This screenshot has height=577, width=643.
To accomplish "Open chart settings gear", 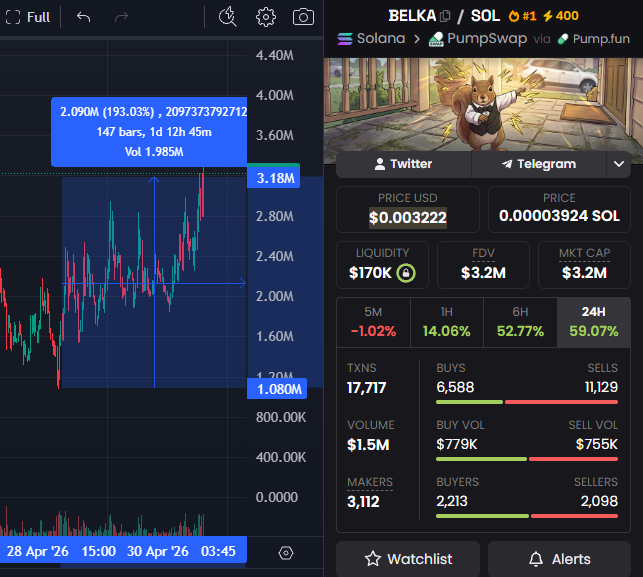I will [266, 17].
